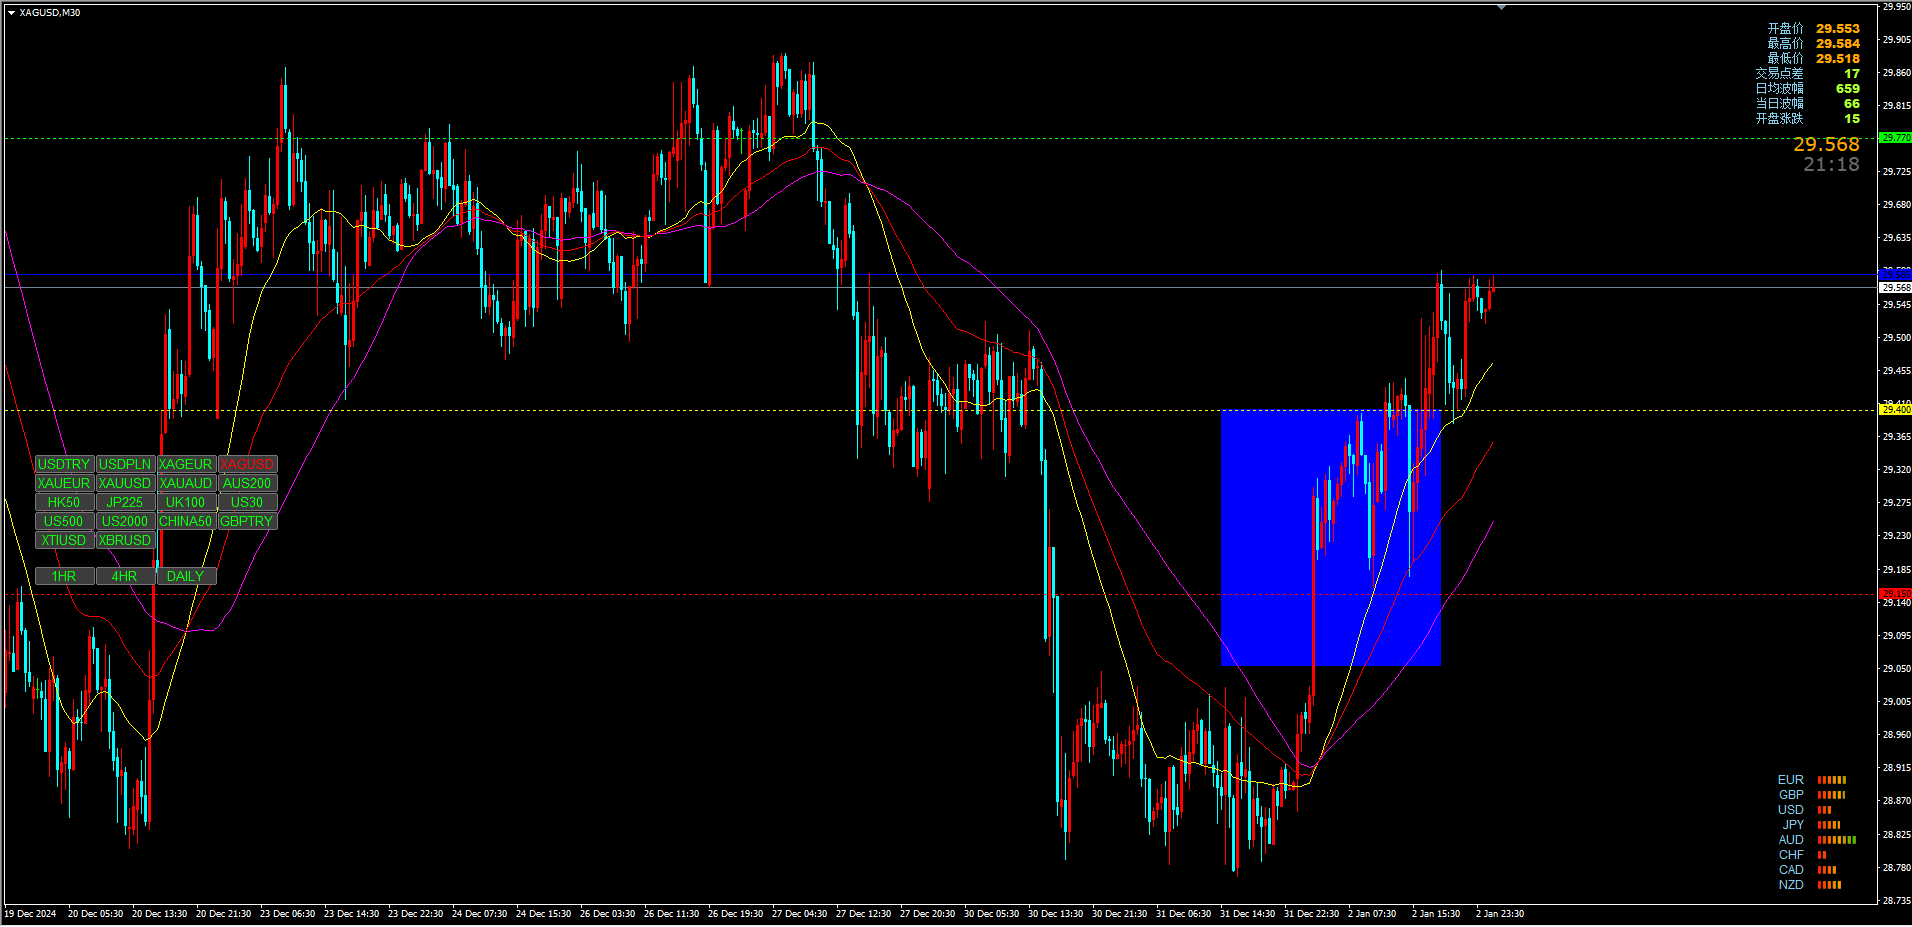
Task: Click the AUD currency strength bar
Action: tap(1836, 840)
